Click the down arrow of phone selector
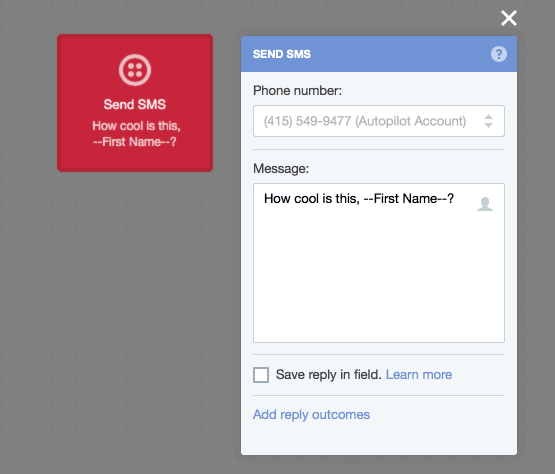Viewport: 555px width, 474px height. pos(488,125)
